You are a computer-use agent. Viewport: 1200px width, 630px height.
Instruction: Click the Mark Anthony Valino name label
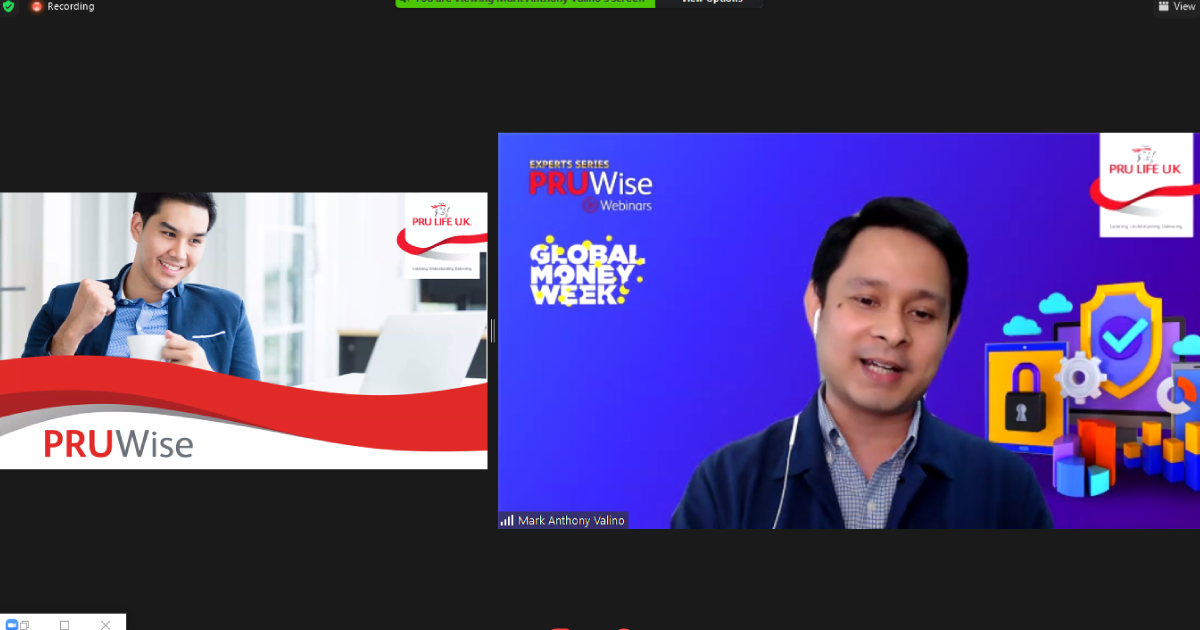[570, 521]
